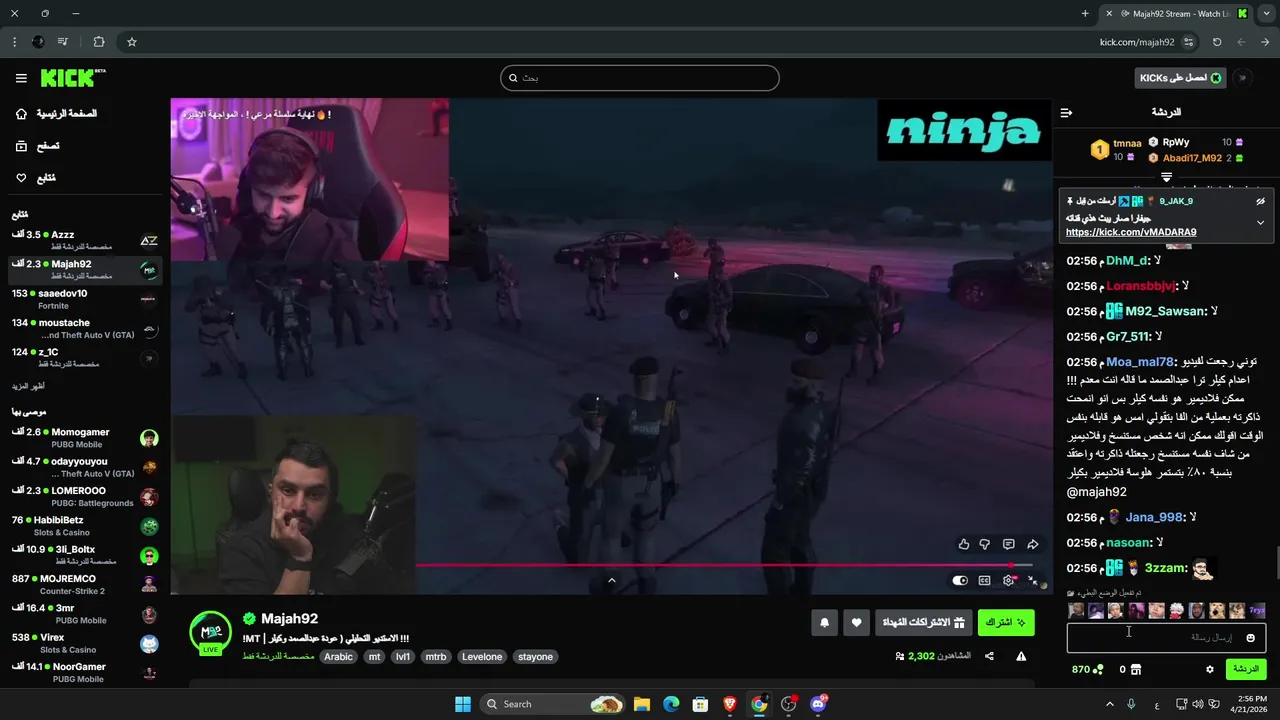This screenshot has height=720, width=1280.
Task: Dislike the stream with thumbs down
Action: click(985, 544)
